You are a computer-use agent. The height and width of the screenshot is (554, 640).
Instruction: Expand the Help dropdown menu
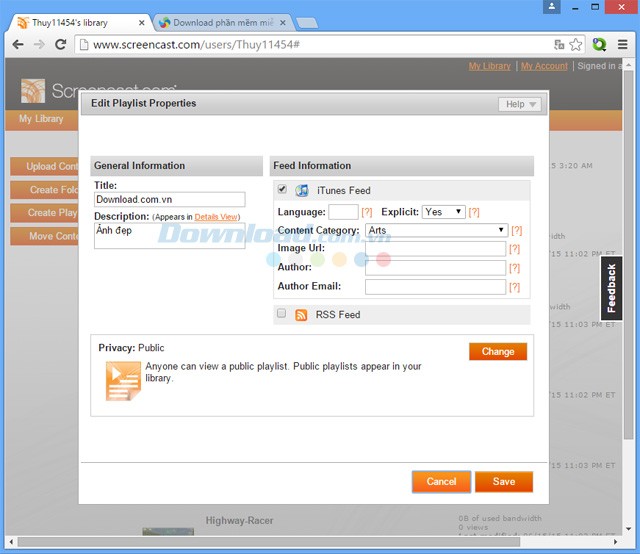(520, 104)
